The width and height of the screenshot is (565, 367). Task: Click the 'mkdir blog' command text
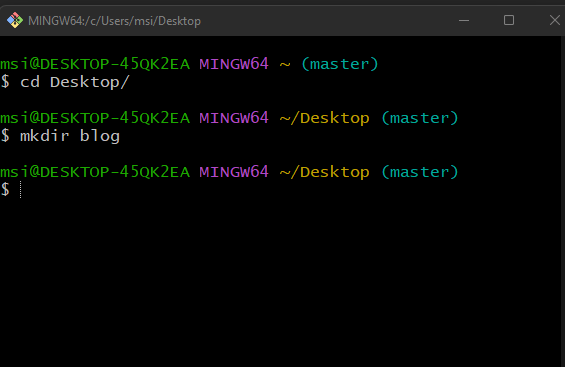[x=70, y=136]
